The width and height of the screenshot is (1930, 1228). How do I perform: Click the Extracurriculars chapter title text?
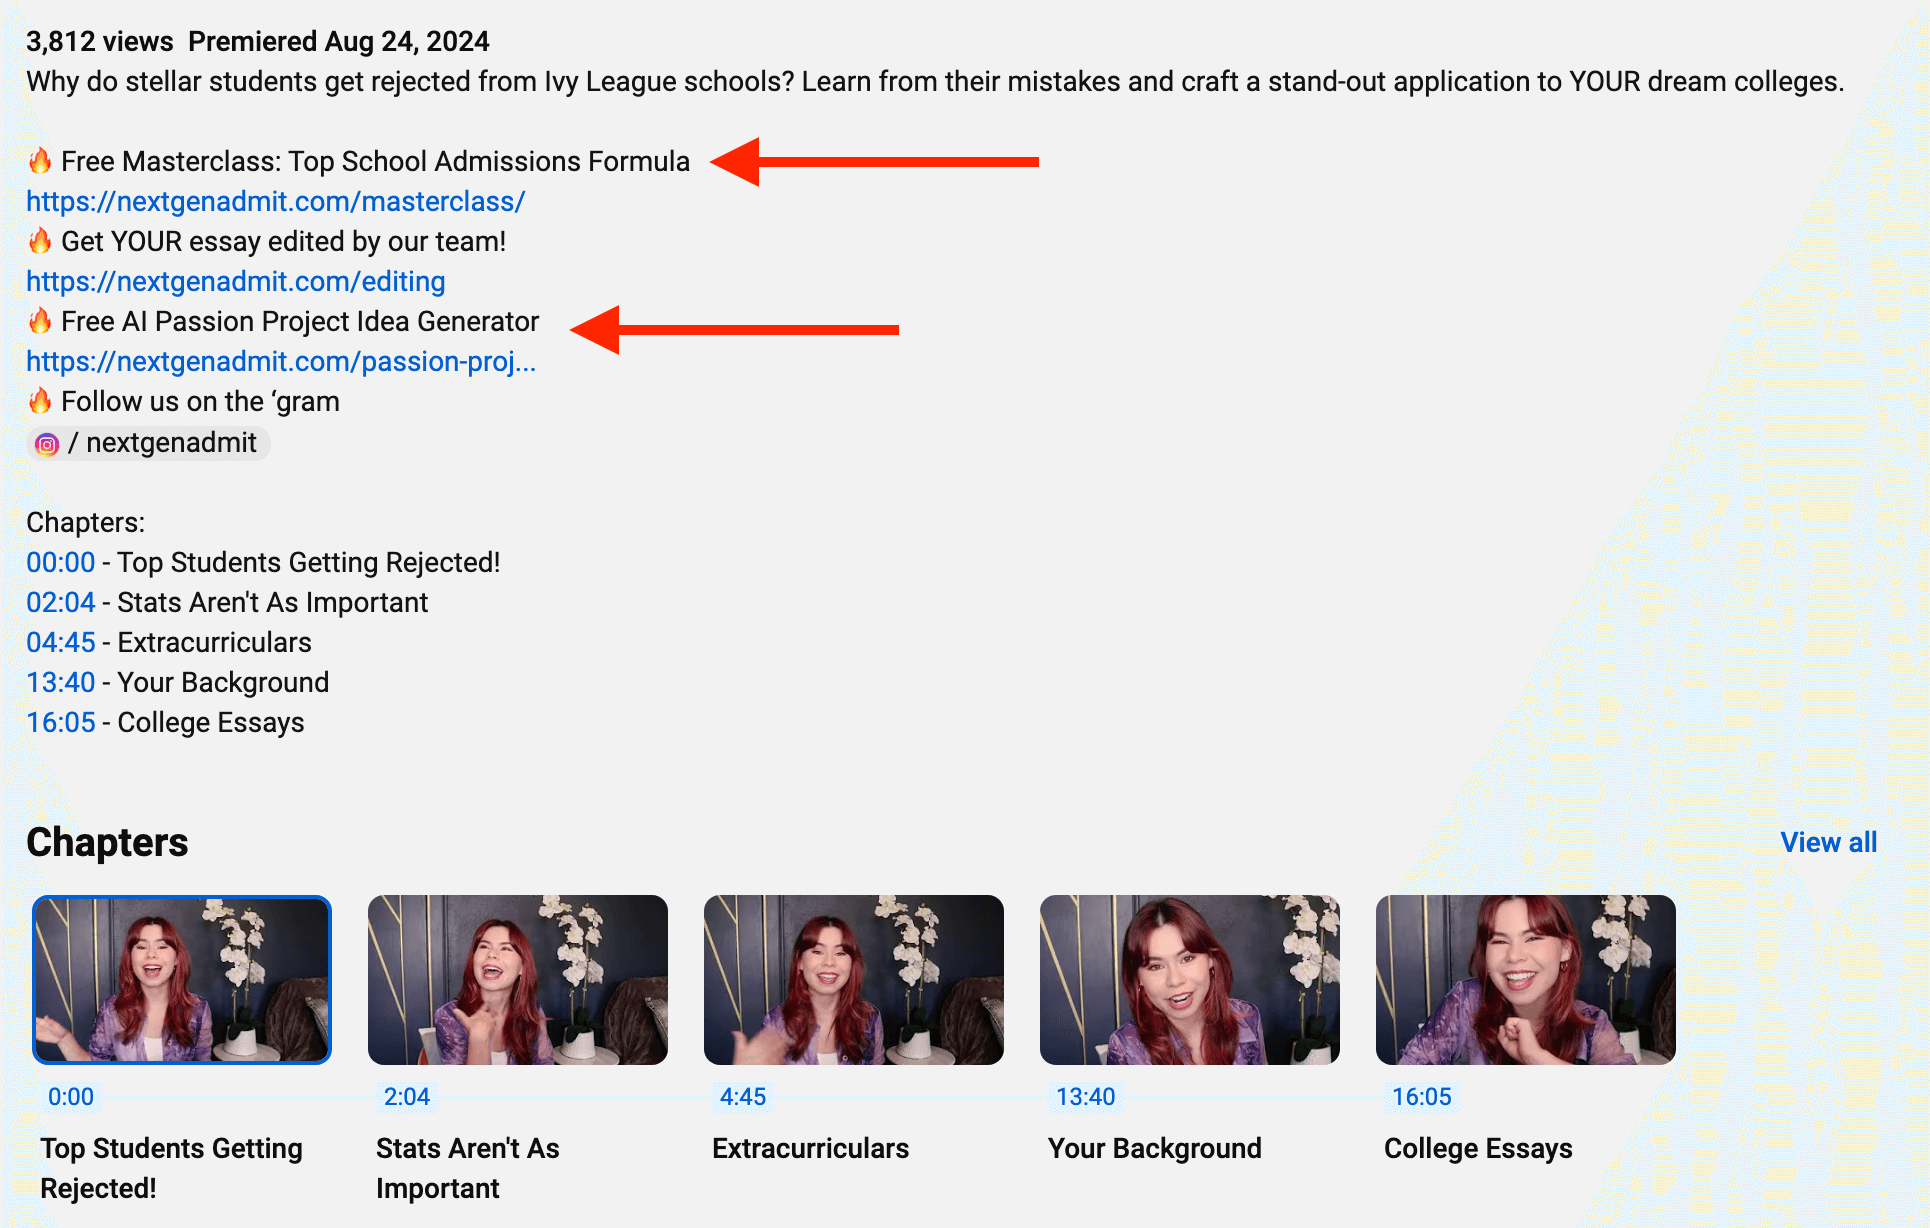point(810,1148)
